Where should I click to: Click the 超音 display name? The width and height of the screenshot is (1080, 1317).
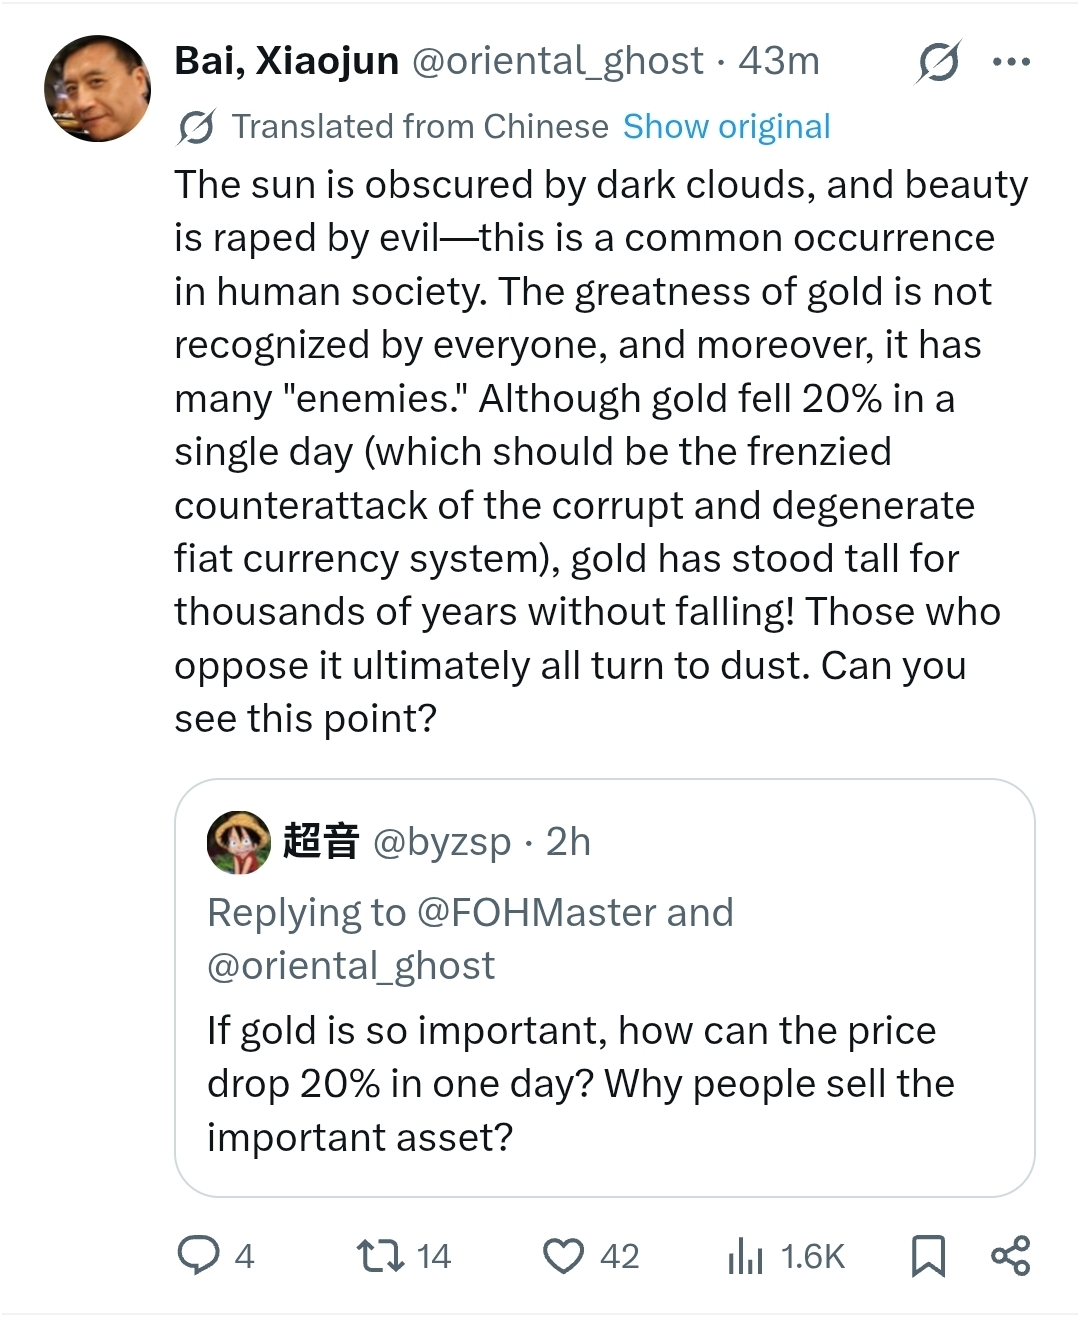(320, 842)
